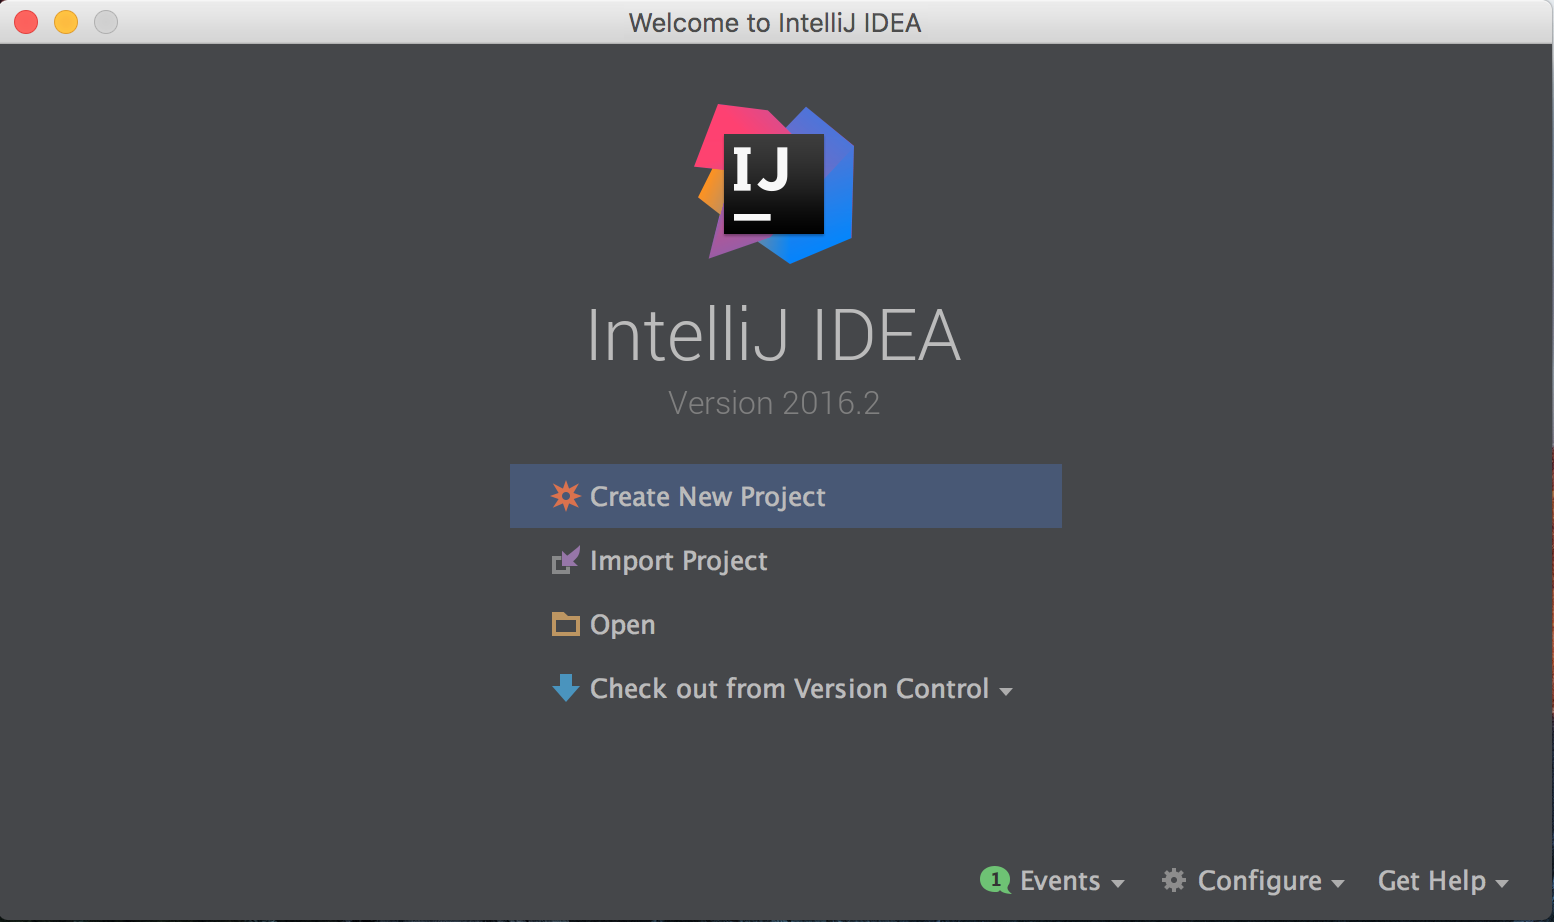Click the Events dropdown arrow

click(1118, 884)
